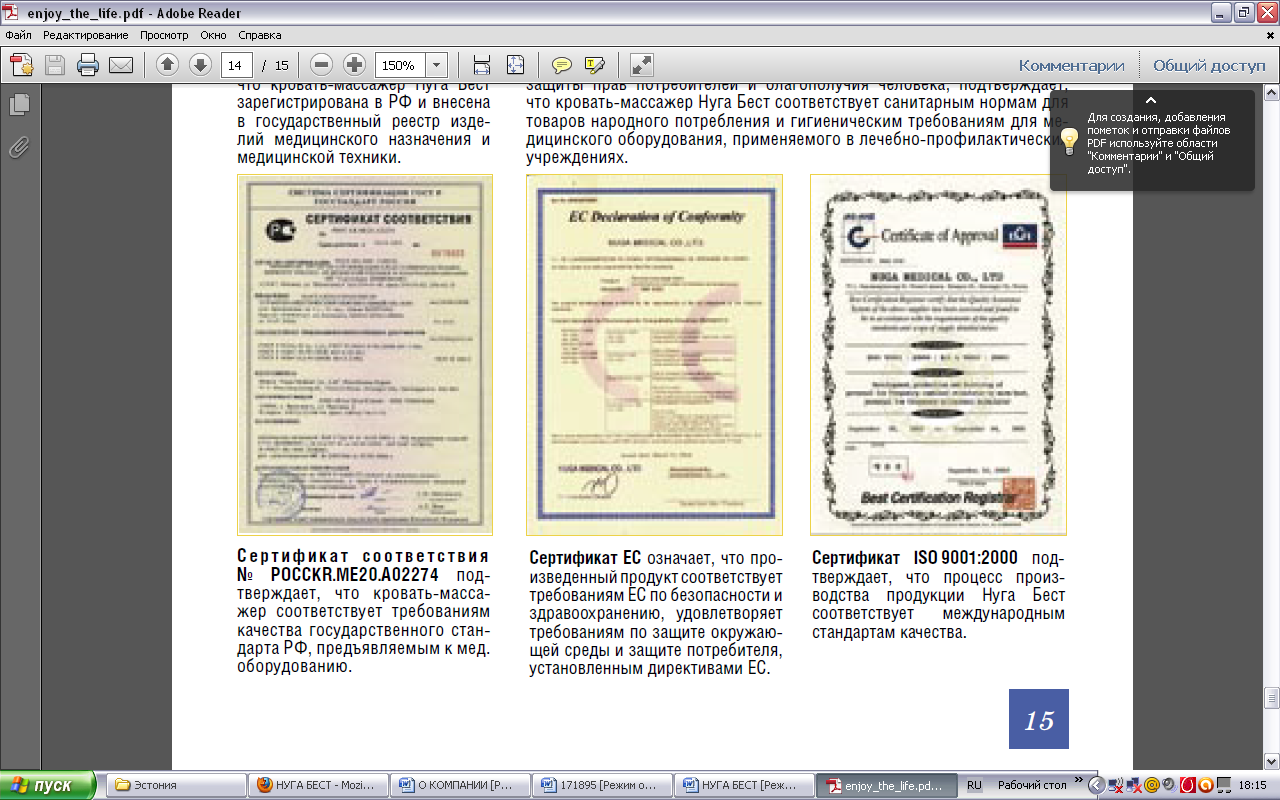The height and width of the screenshot is (800, 1280).
Task: Click the system clock showing 18:15
Action: 1252,786
